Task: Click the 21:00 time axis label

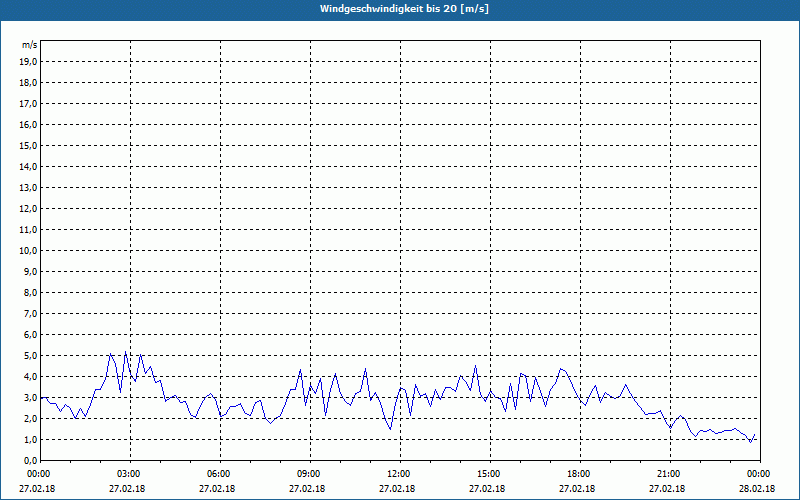Action: 670,474
